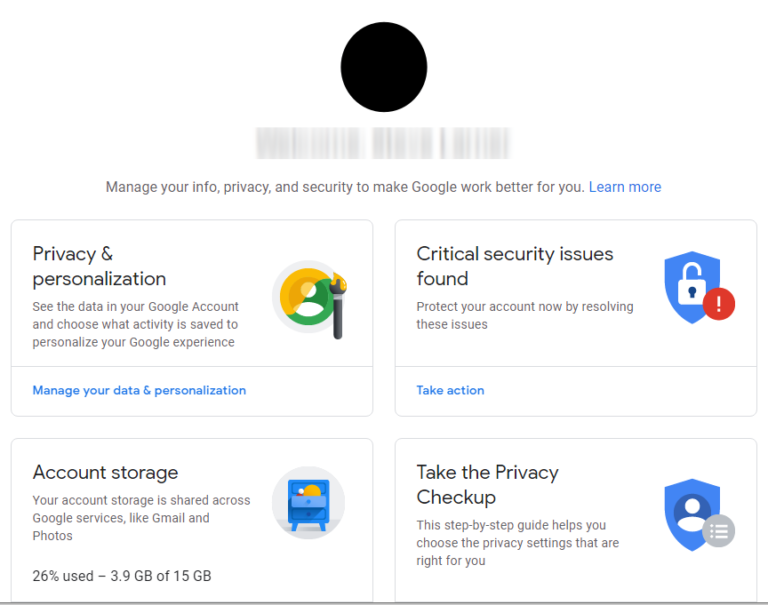Click 'Protect your account now by resolving' text
The height and width of the screenshot is (605, 768).
tap(525, 307)
